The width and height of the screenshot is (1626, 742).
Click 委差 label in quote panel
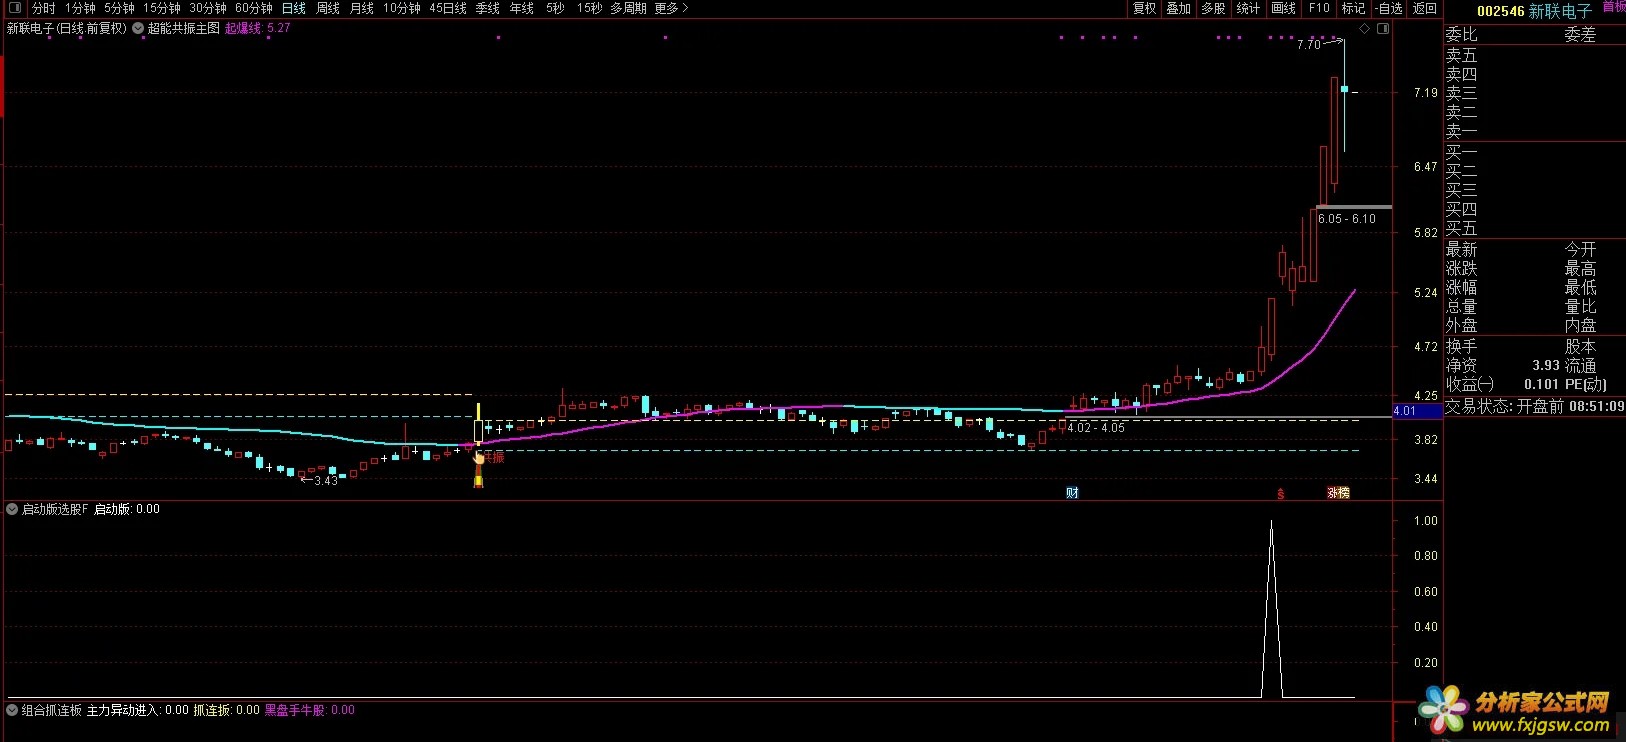pos(1580,35)
